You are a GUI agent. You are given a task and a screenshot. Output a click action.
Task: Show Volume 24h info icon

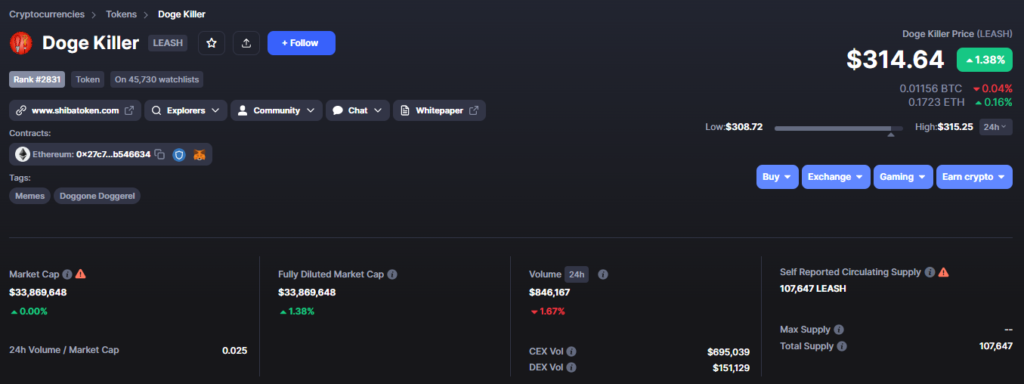(x=603, y=274)
